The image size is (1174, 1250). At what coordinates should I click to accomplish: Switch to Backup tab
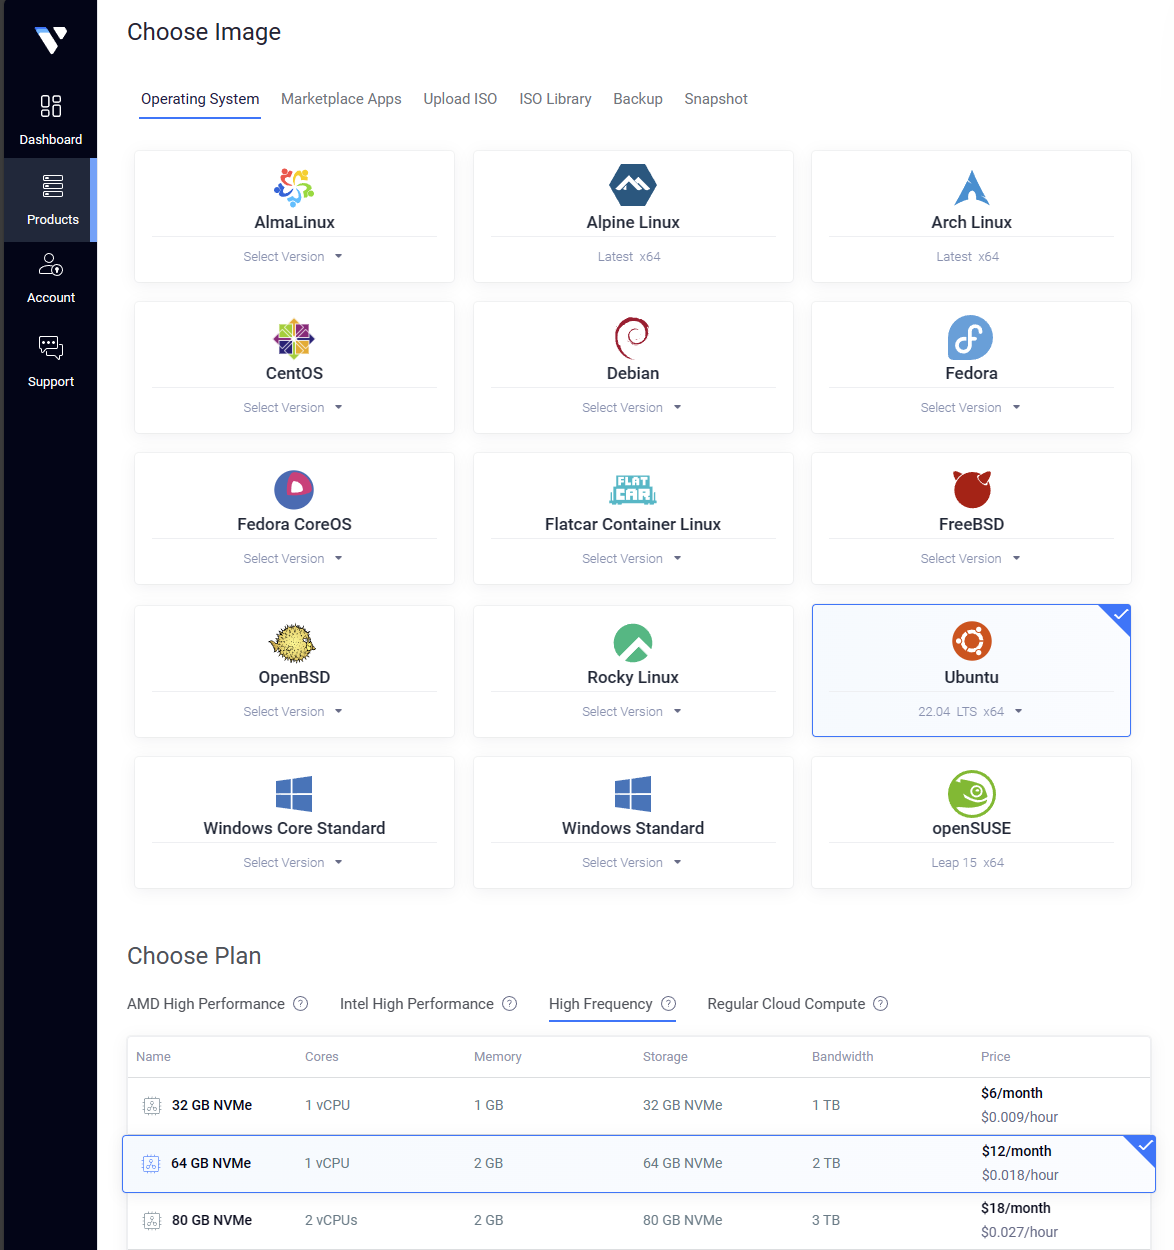(638, 99)
